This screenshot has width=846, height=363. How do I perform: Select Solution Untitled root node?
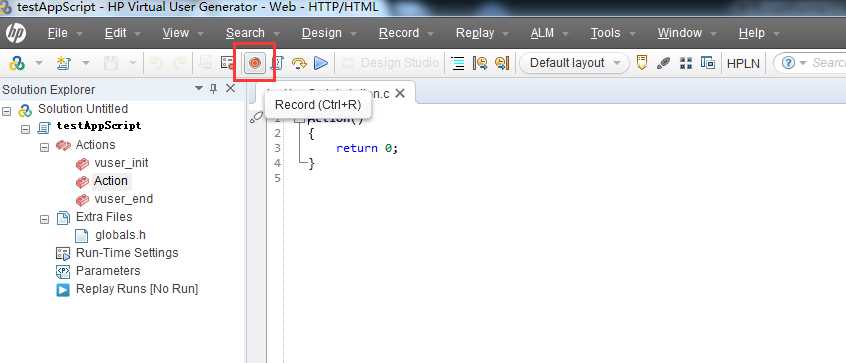83,109
